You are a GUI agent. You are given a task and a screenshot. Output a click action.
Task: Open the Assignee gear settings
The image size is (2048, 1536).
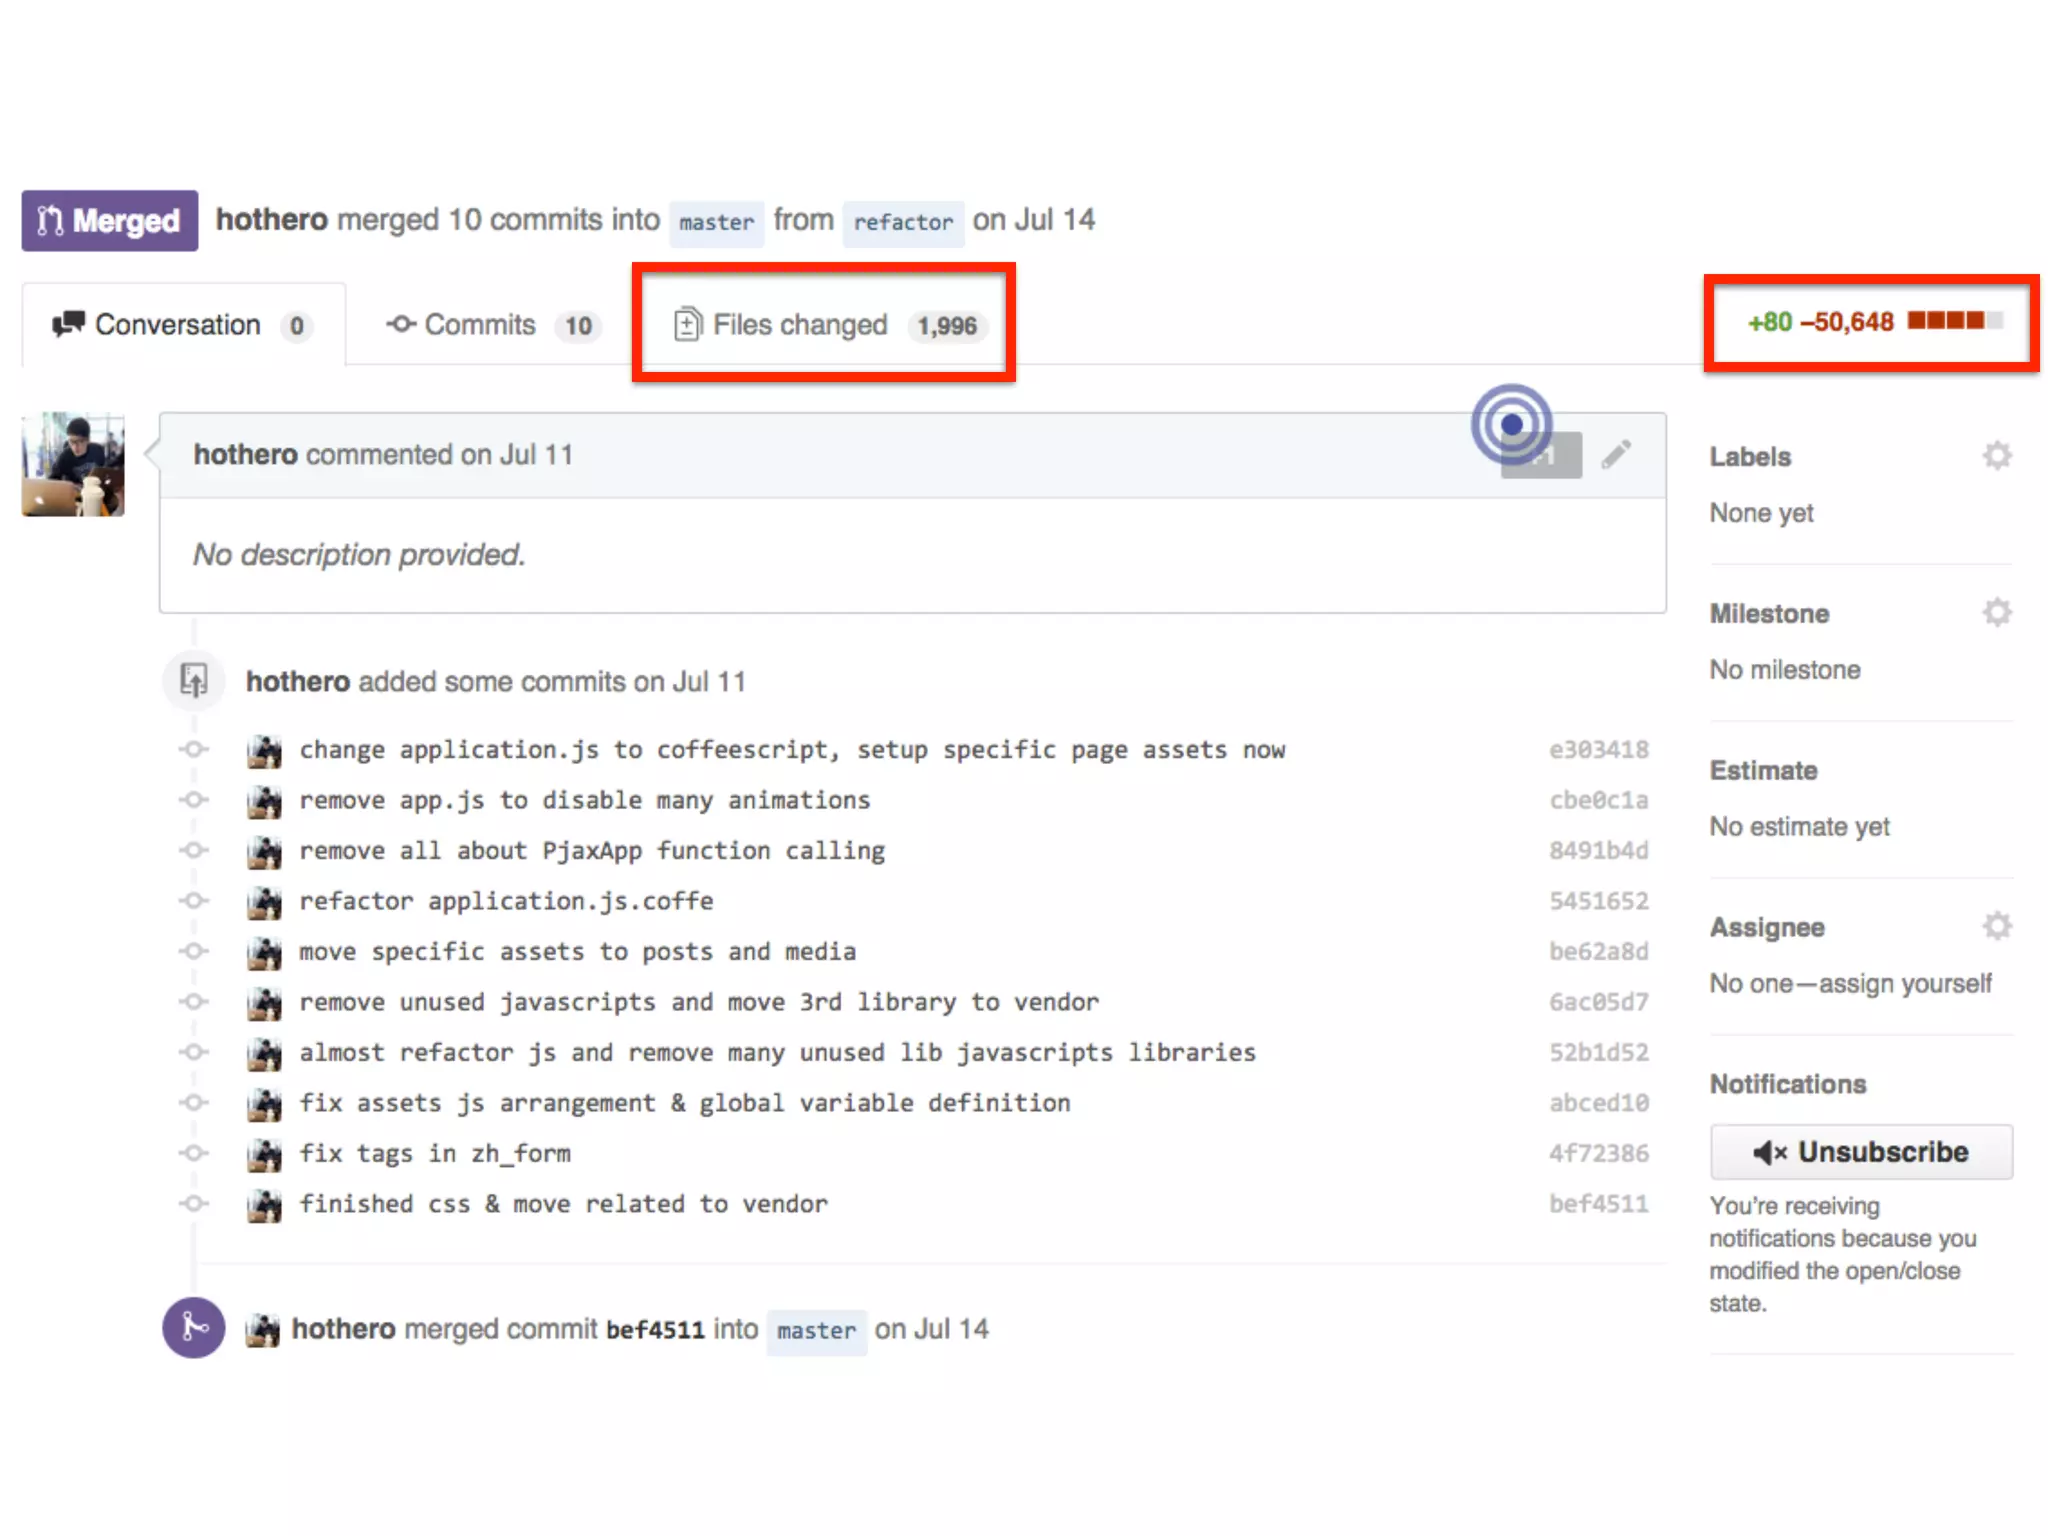[1996, 926]
